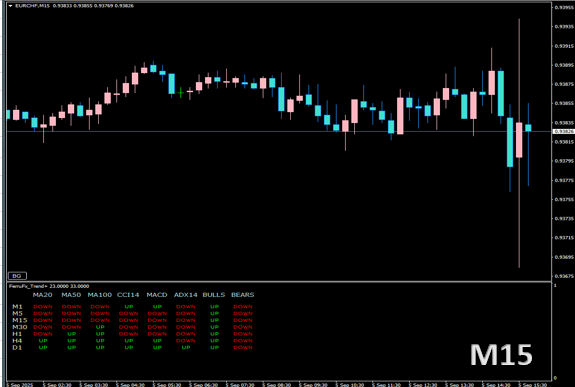
Task: Click the 5 Sep 15:30 time label
Action: coord(533,385)
